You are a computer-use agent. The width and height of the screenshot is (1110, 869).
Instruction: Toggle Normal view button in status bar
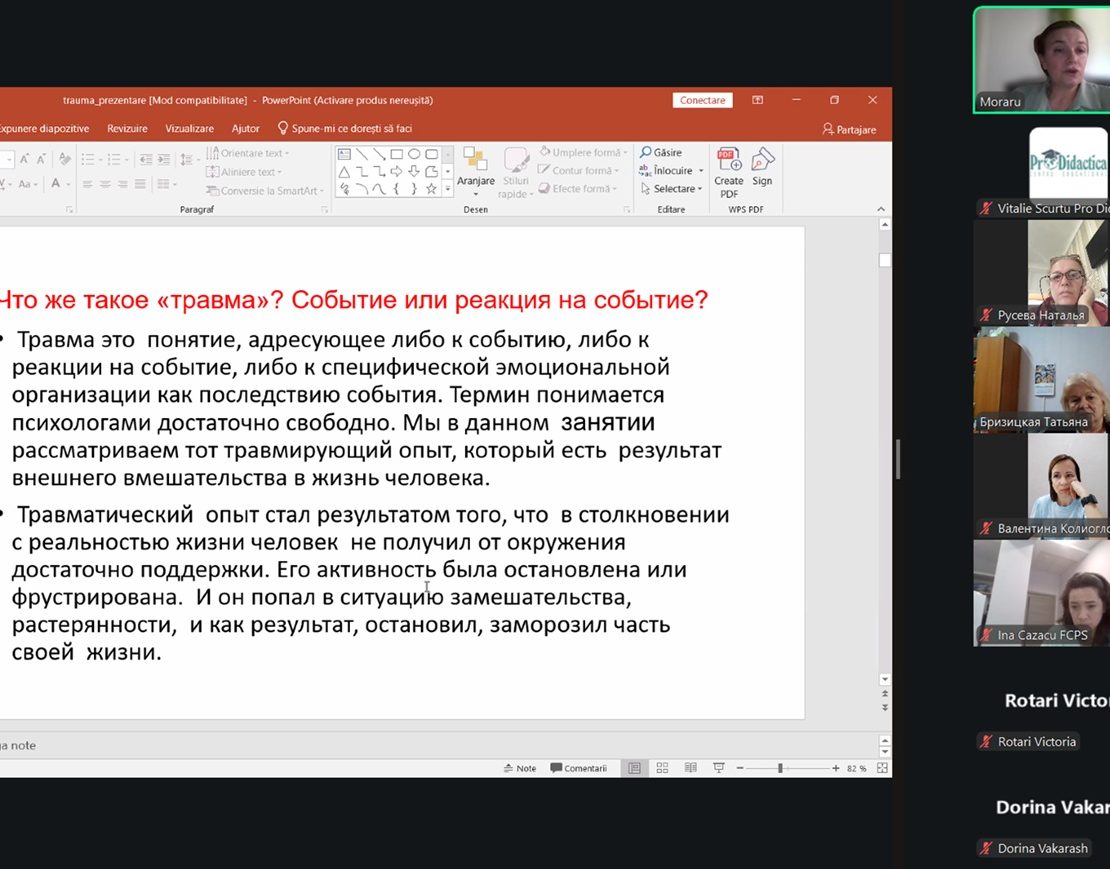point(634,768)
